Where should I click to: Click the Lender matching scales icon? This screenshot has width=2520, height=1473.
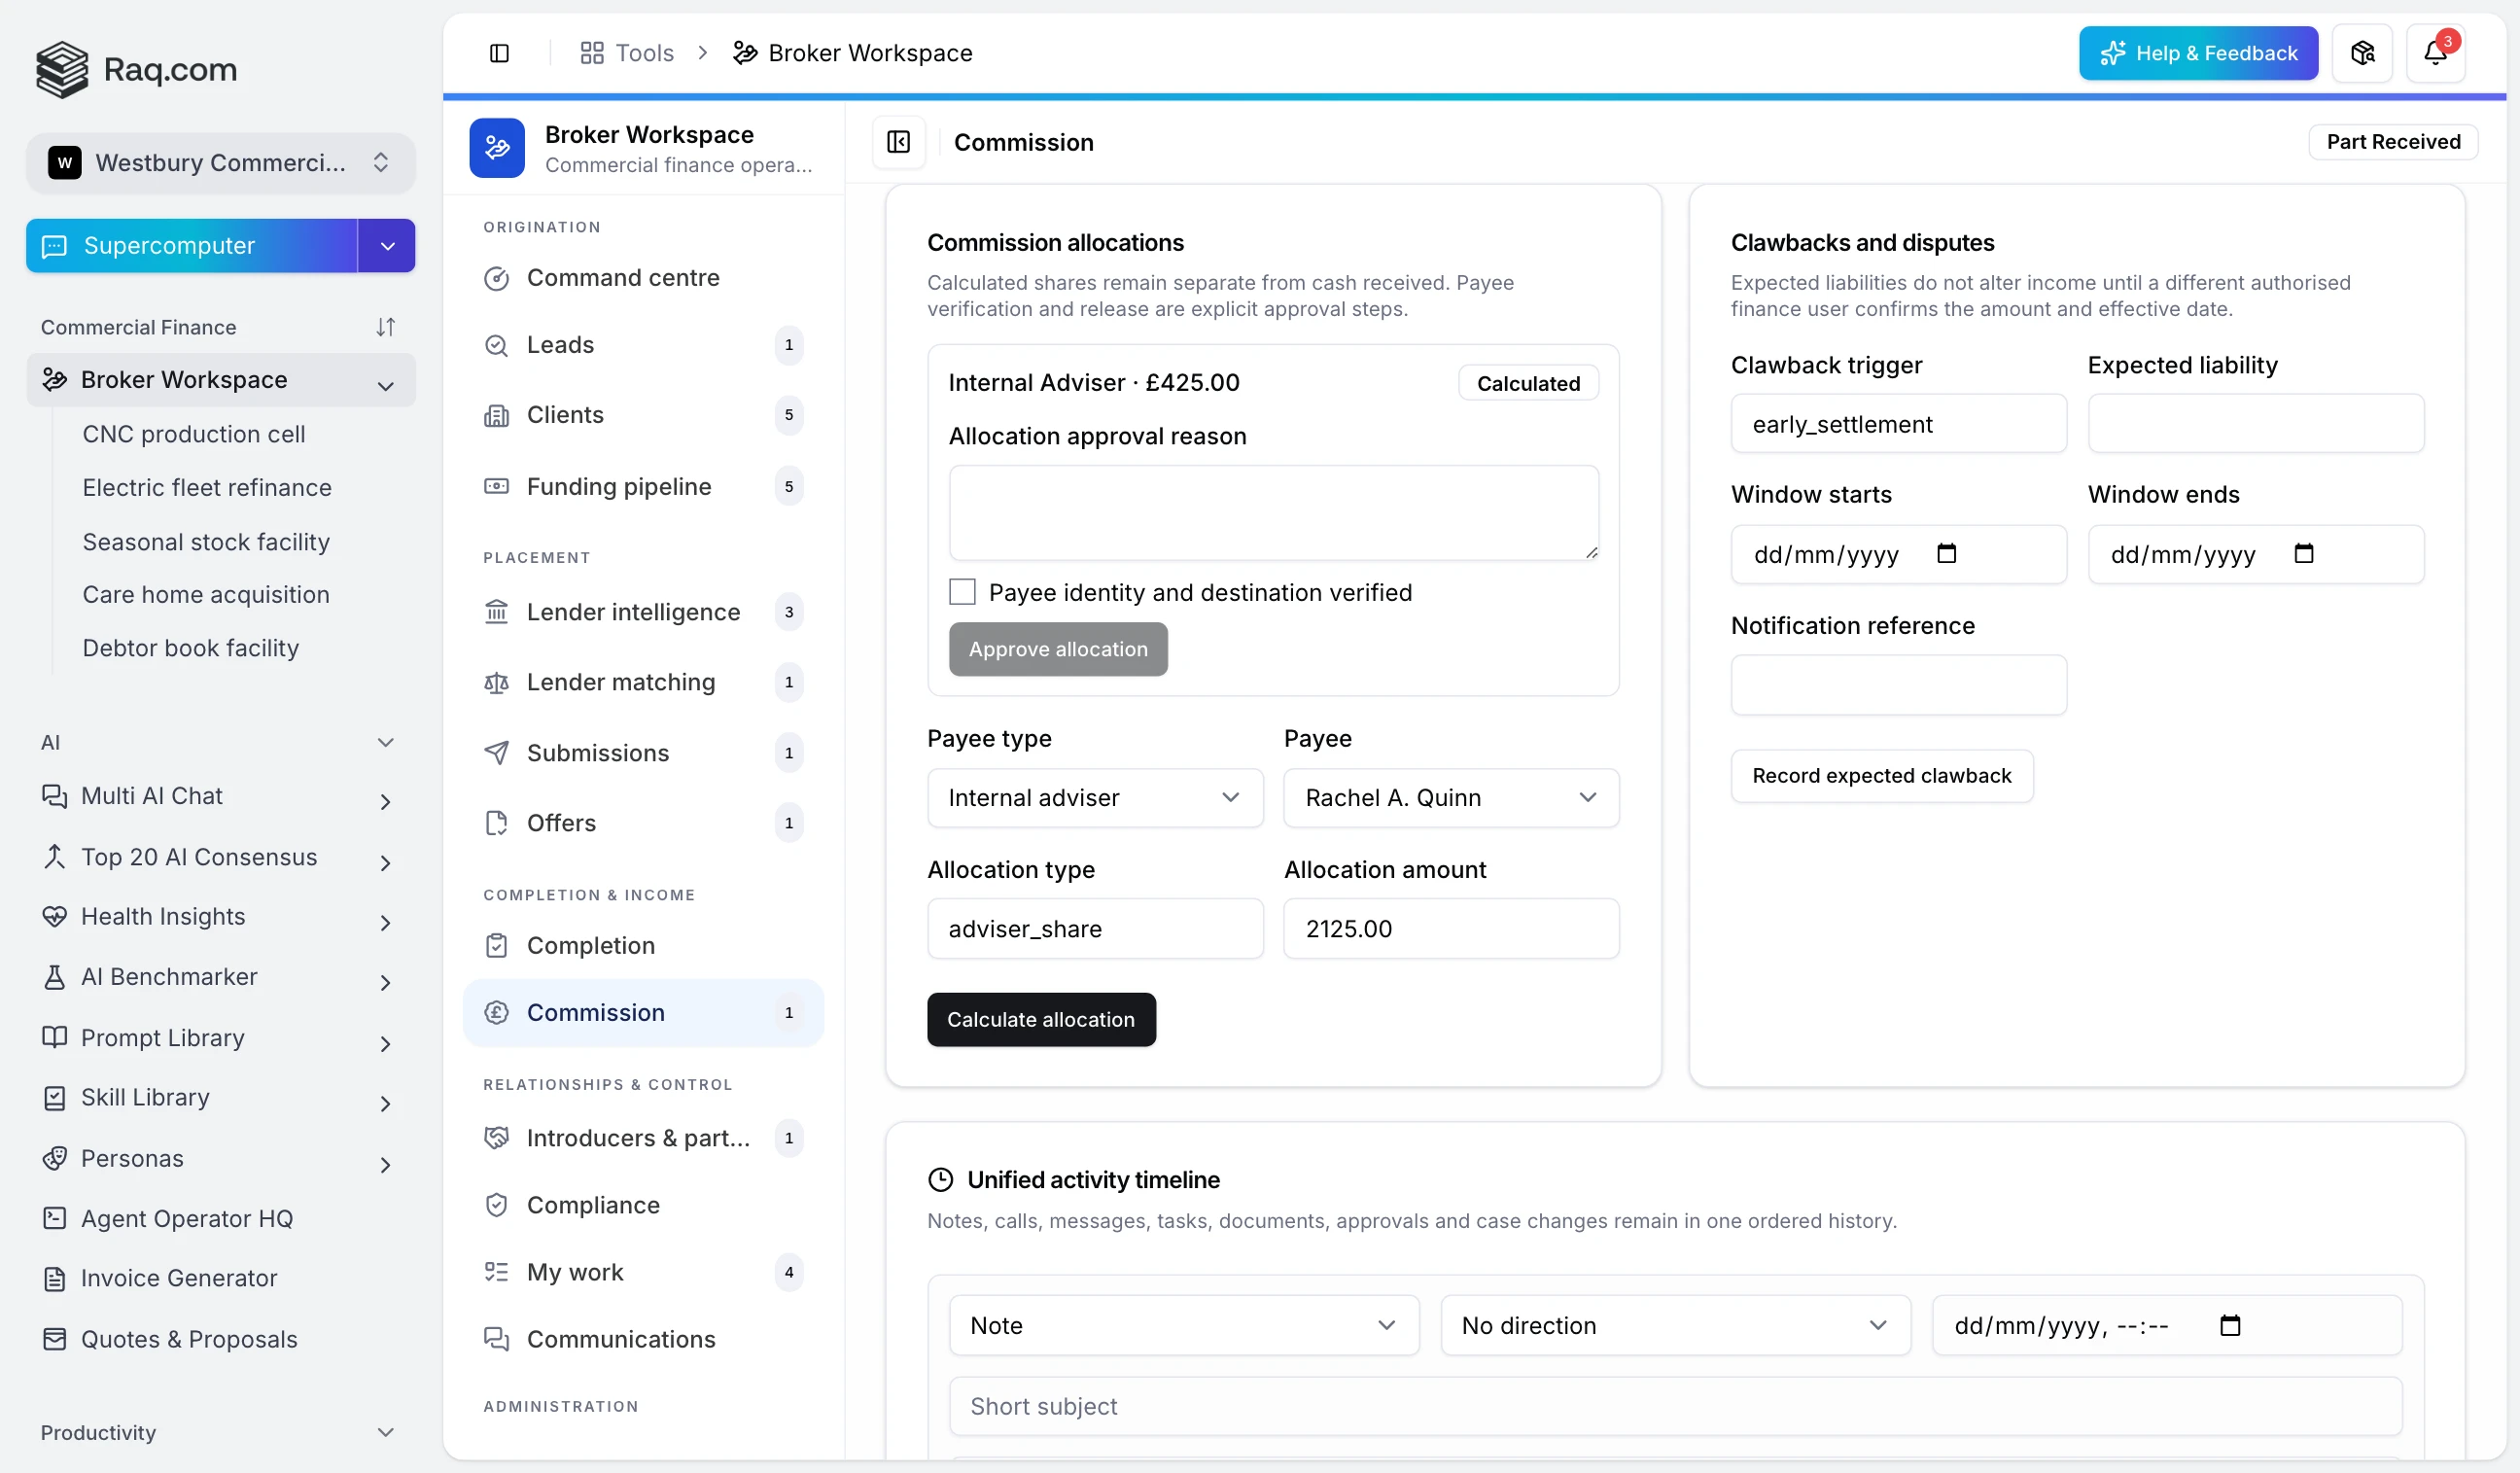496,683
